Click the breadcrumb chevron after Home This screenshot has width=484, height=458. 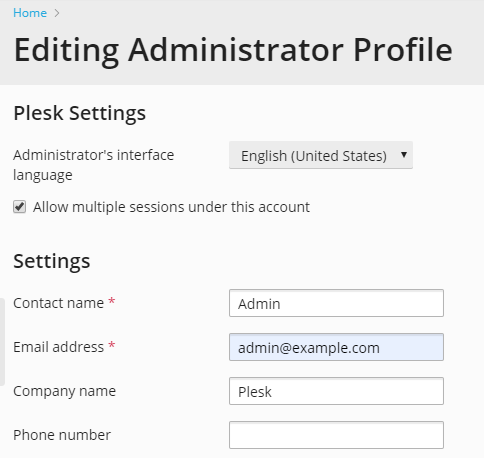tap(57, 13)
